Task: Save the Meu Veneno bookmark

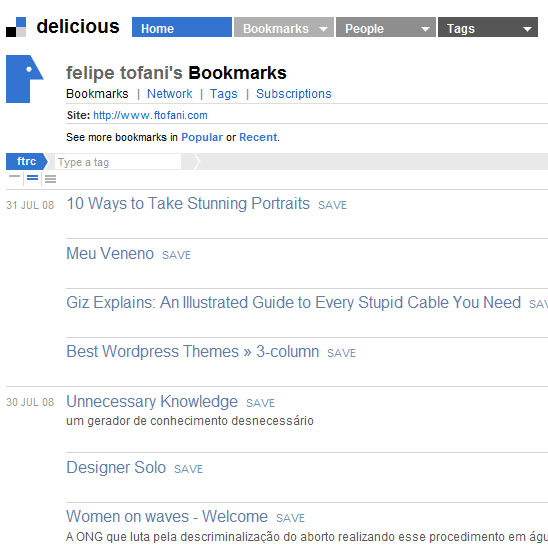Action: tap(176, 255)
